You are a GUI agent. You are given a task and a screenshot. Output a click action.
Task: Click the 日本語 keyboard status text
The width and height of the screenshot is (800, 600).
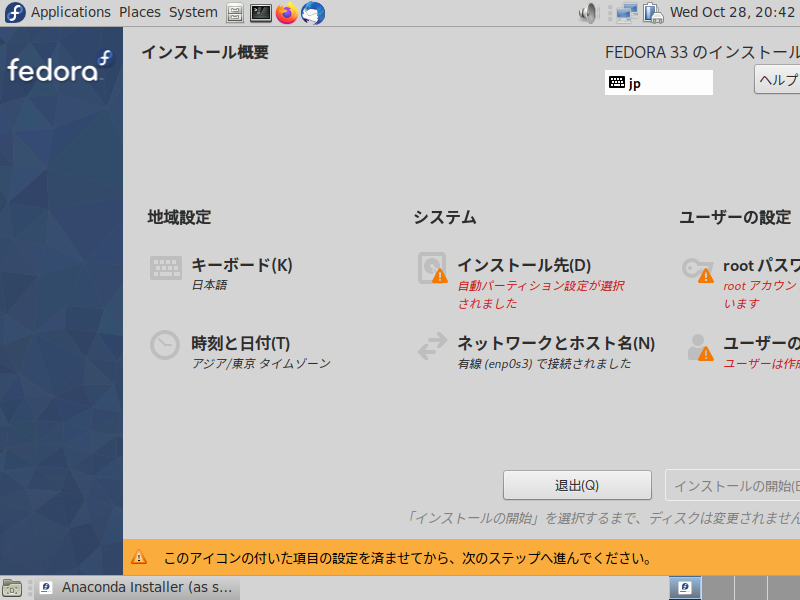tap(209, 285)
